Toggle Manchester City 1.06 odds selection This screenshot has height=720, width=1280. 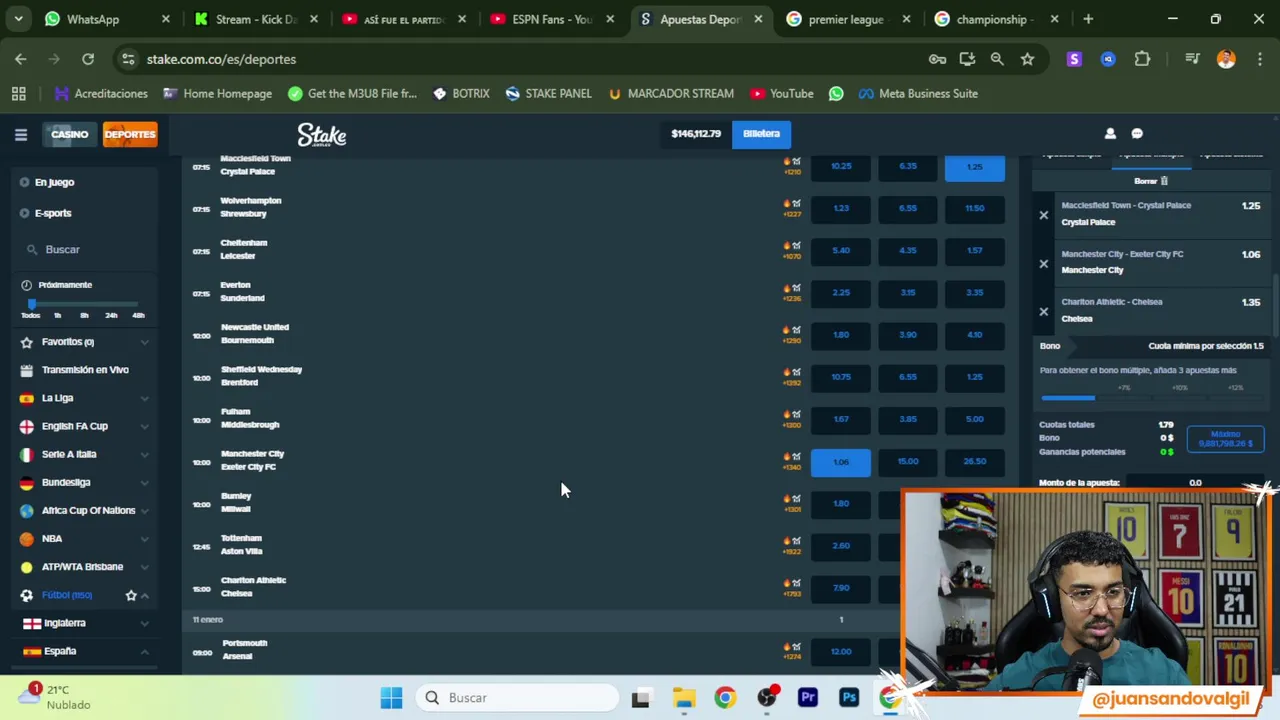841,462
